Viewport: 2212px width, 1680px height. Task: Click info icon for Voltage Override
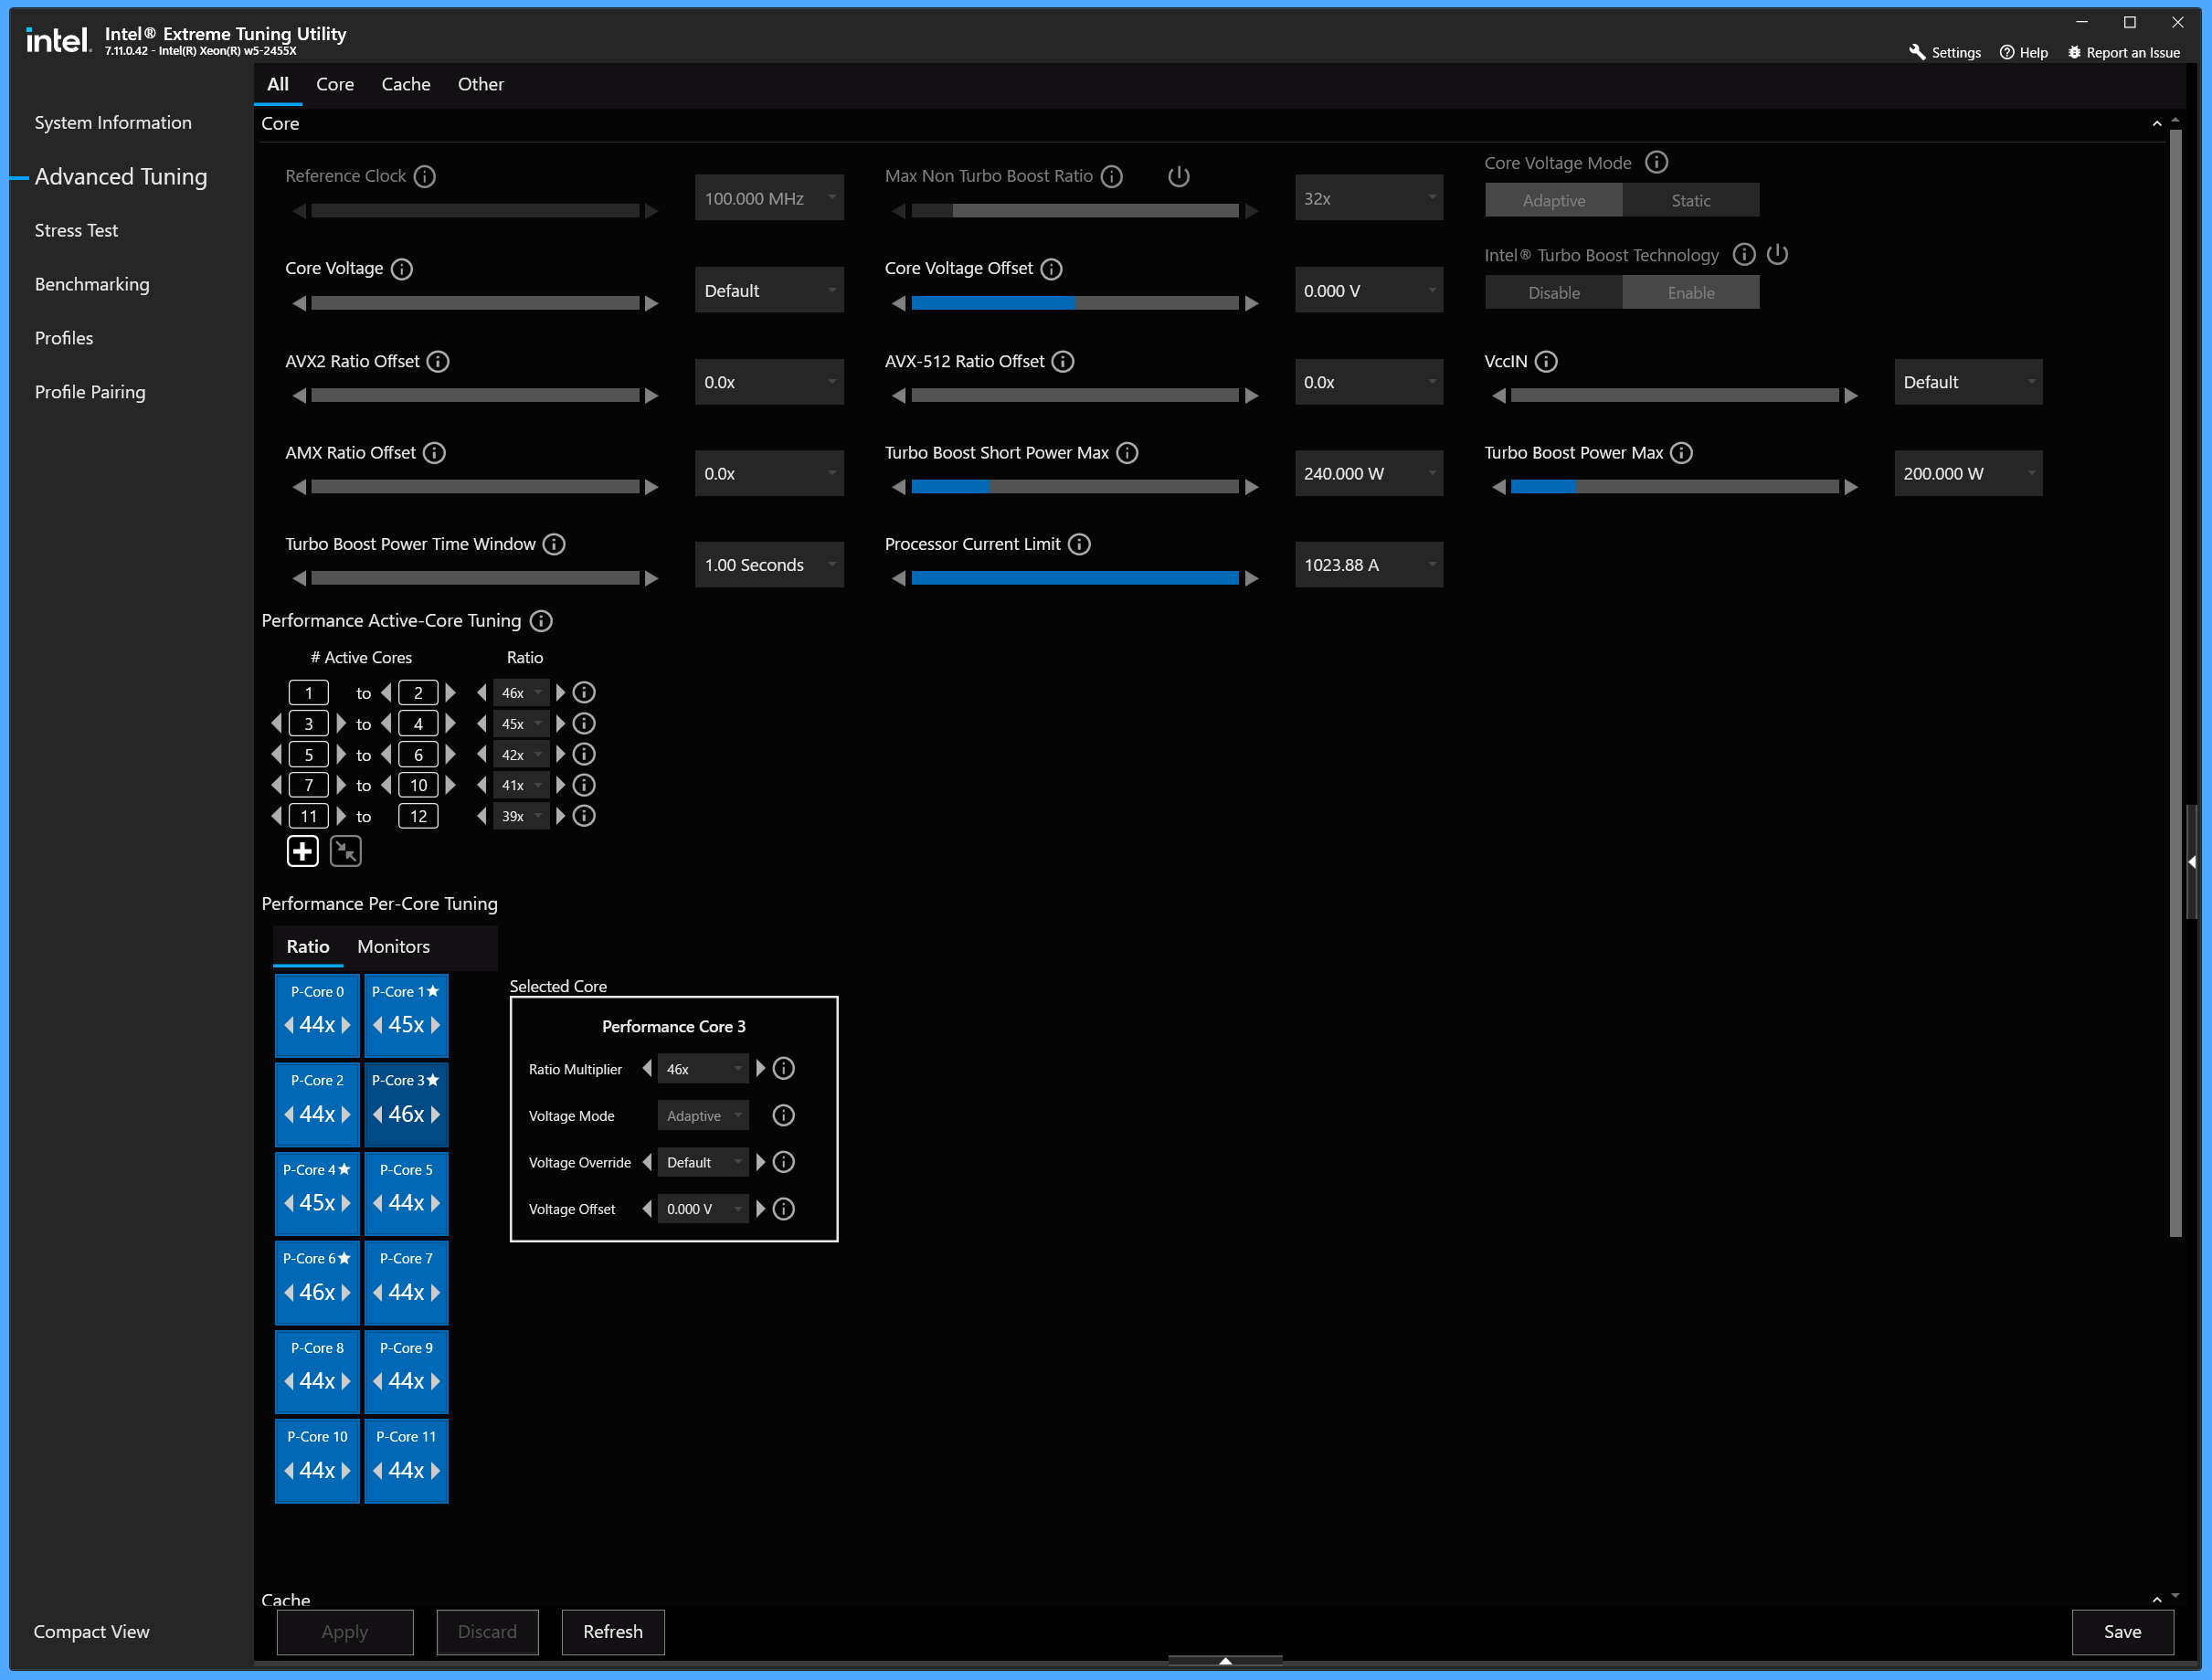pos(784,1162)
